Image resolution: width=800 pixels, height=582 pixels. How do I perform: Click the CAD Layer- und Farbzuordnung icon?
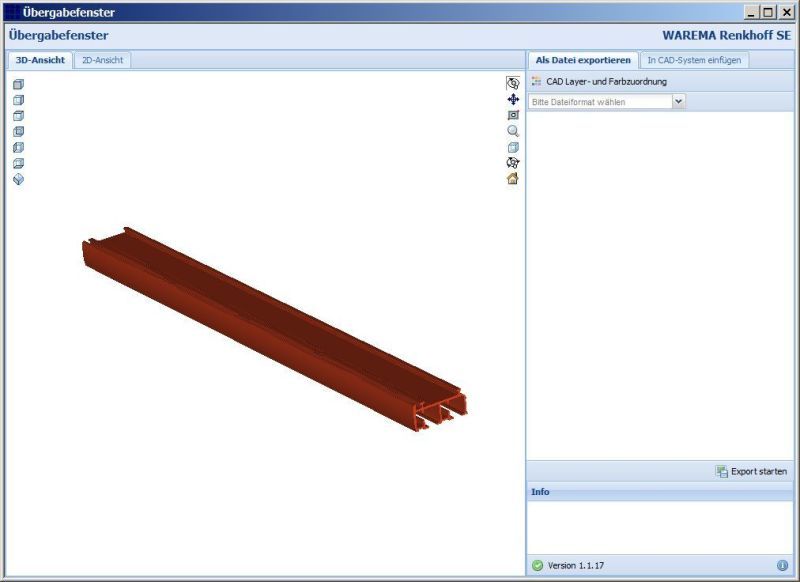coord(536,81)
